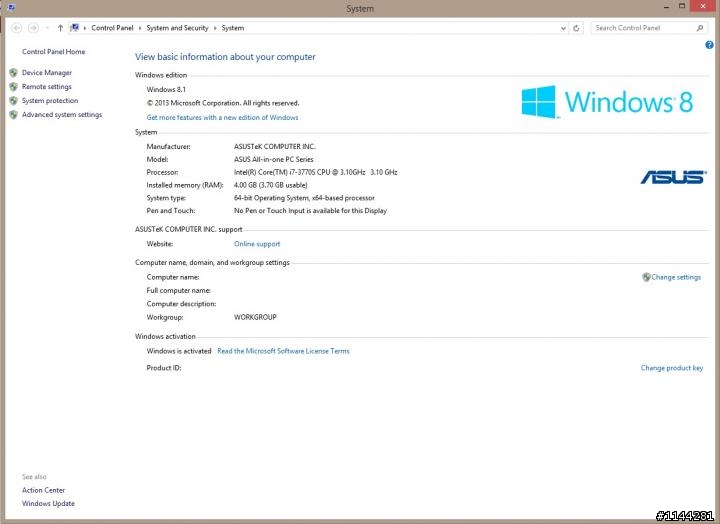Image resolution: width=720 pixels, height=524 pixels.
Task: Click the Forward navigation arrow
Action: click(x=33, y=28)
